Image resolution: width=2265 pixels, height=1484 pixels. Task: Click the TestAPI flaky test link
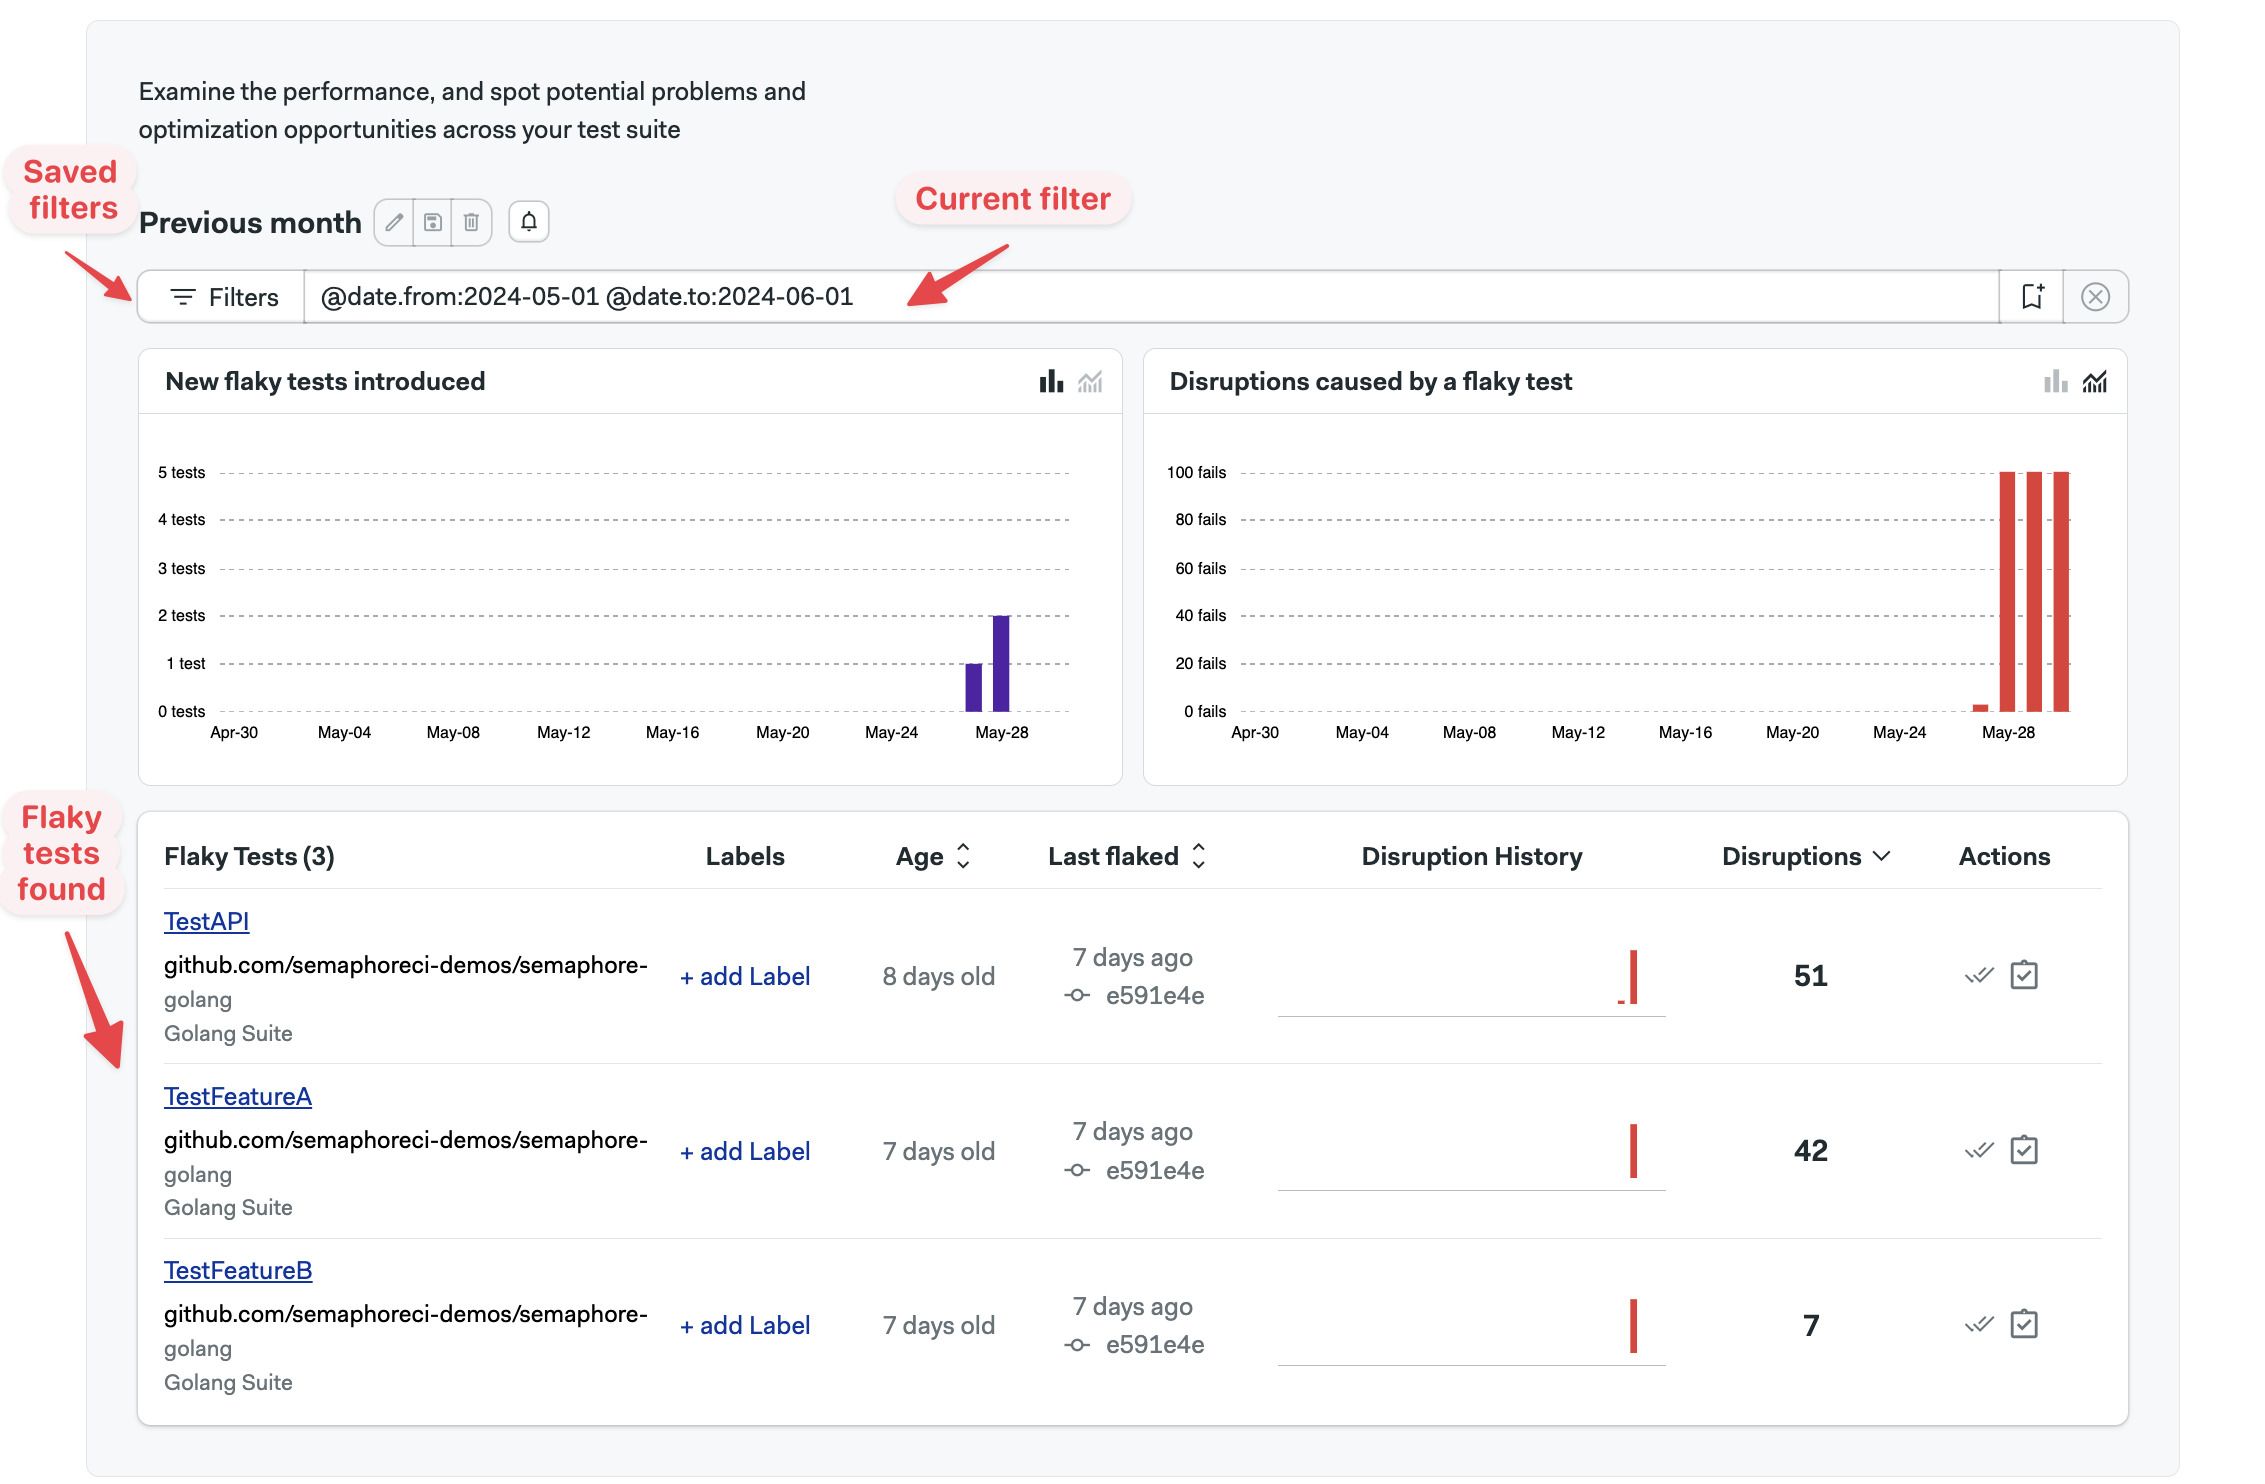[205, 919]
